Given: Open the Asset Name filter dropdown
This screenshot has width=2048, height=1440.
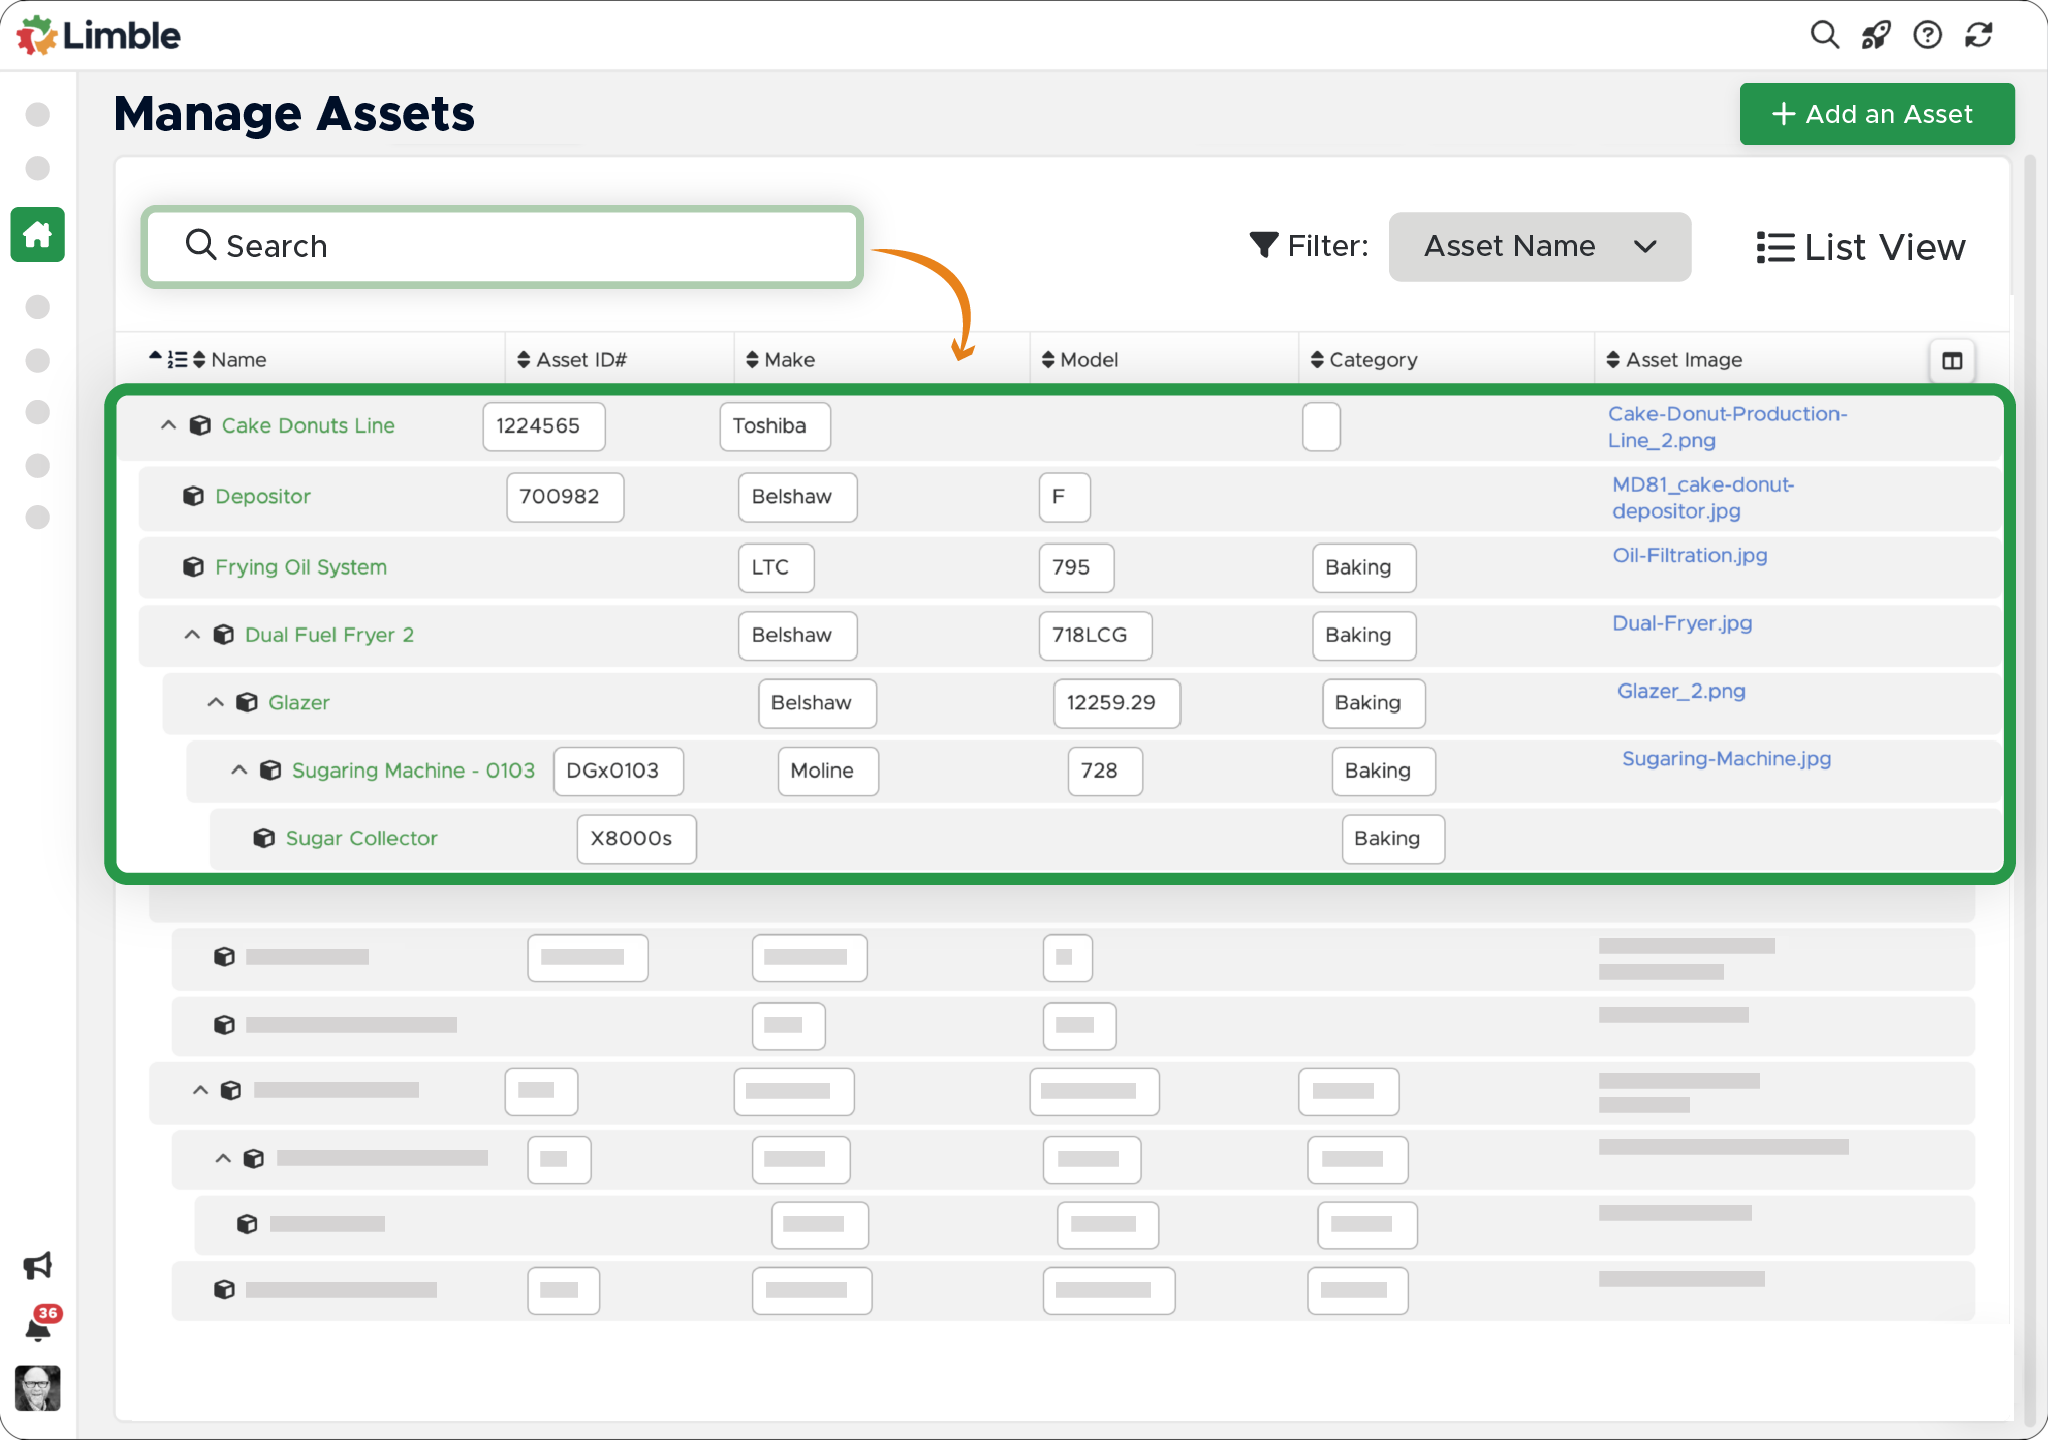Looking at the screenshot, I should coord(1539,247).
